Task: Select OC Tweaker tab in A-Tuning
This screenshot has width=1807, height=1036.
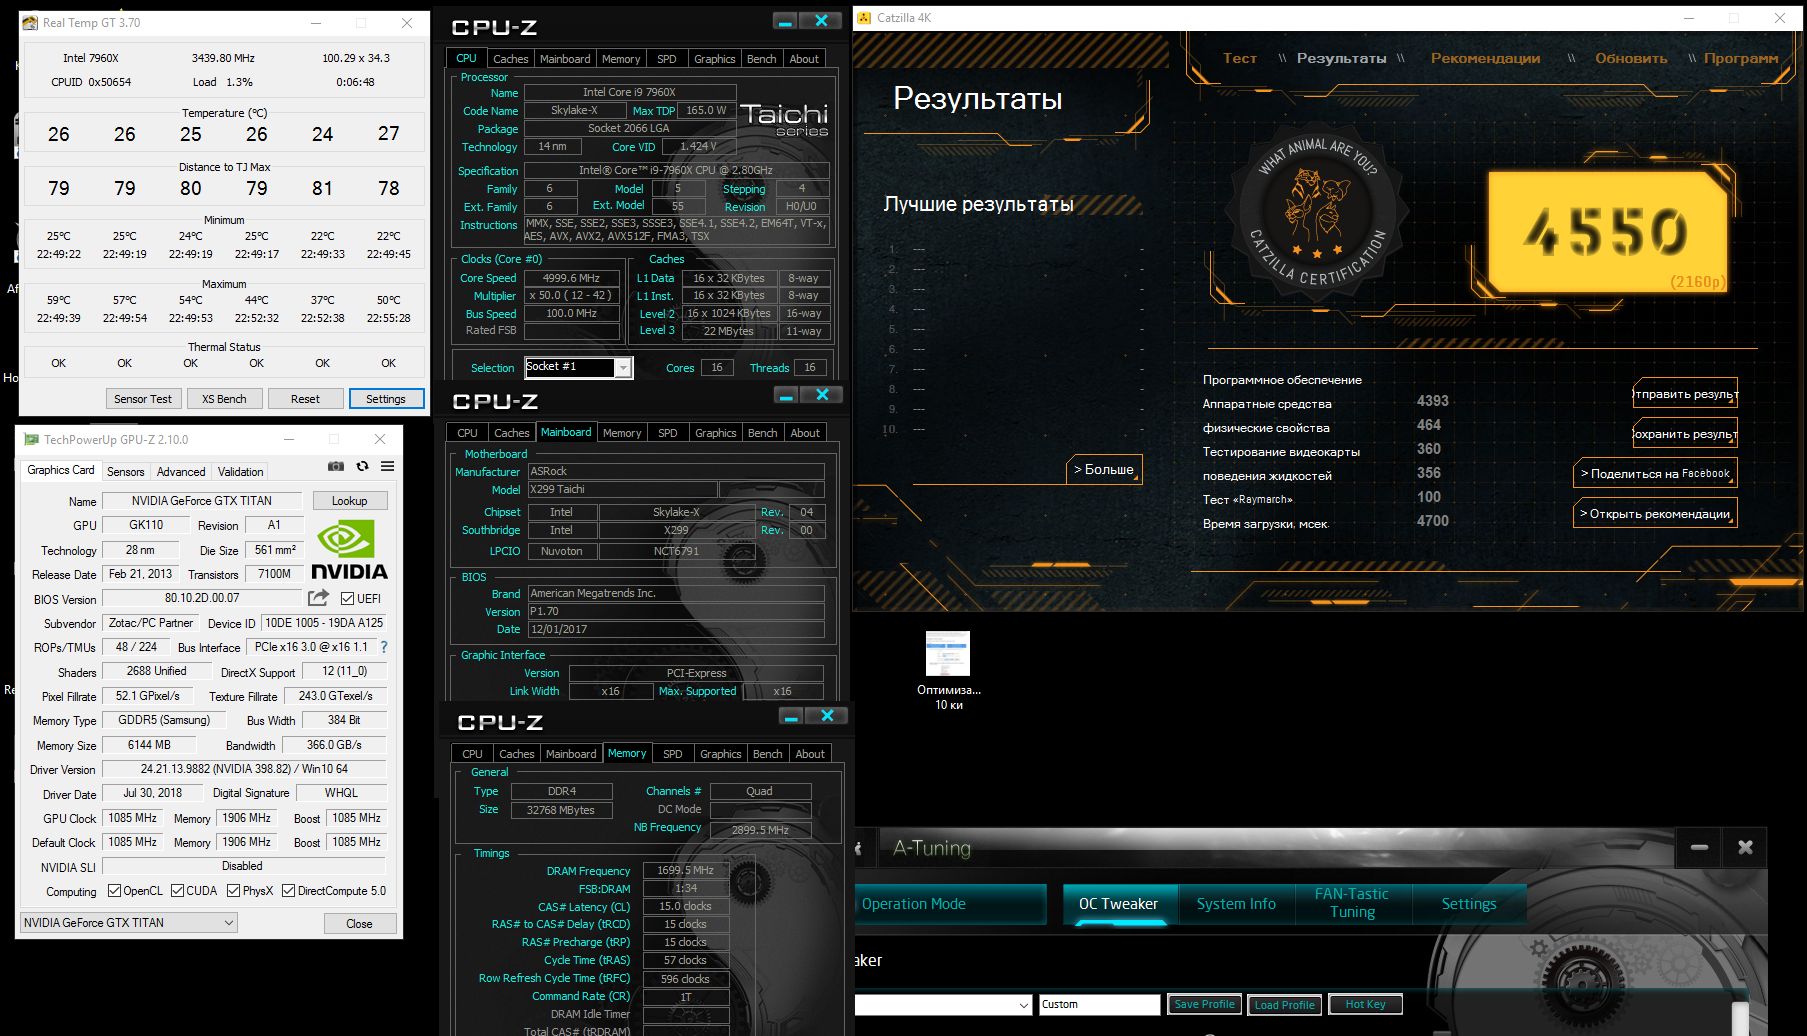Action: point(1118,904)
